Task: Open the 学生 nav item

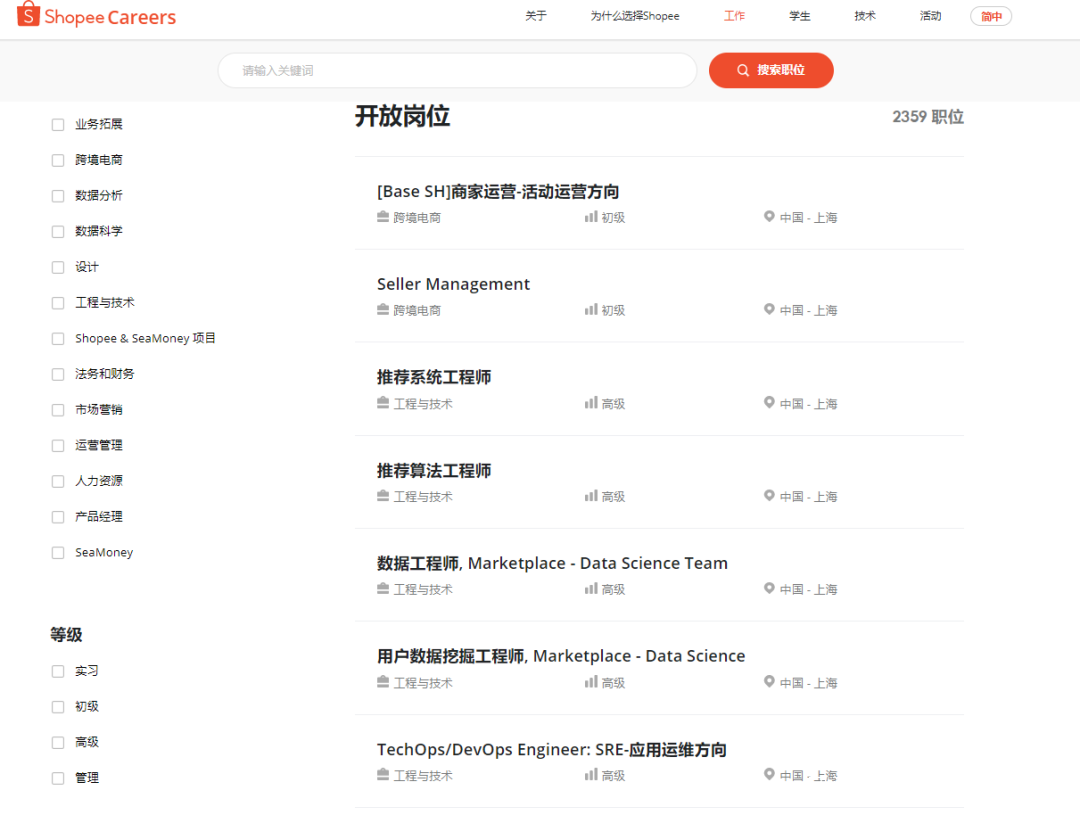Action: [800, 16]
